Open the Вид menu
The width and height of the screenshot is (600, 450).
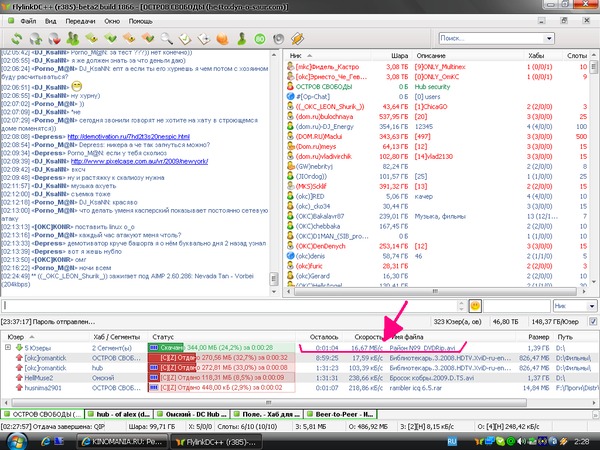click(x=50, y=21)
